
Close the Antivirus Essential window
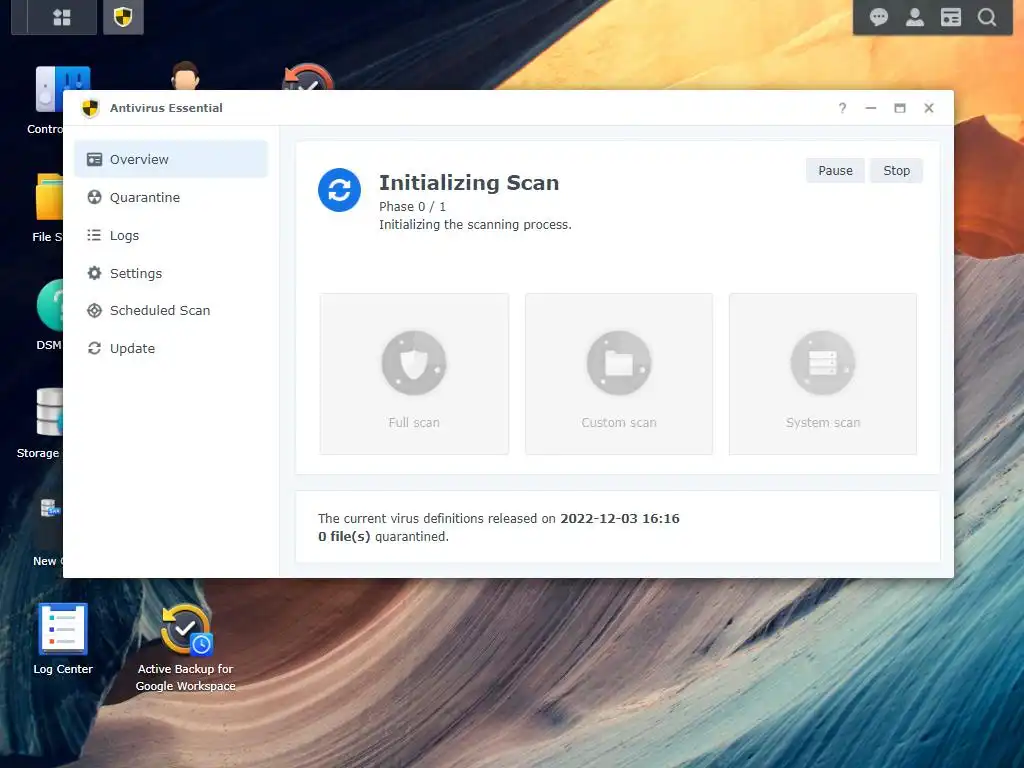pyautogui.click(x=929, y=108)
